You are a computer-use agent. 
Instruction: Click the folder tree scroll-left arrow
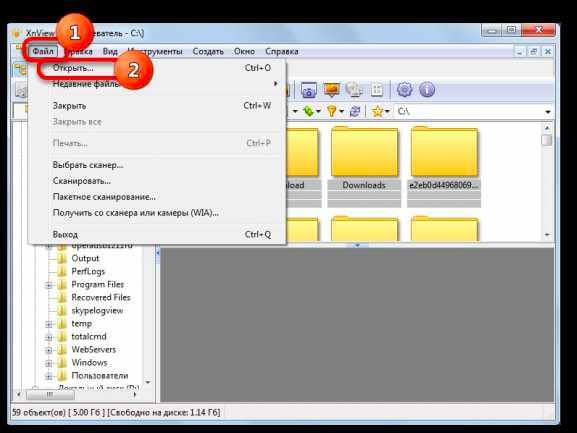click(19, 395)
